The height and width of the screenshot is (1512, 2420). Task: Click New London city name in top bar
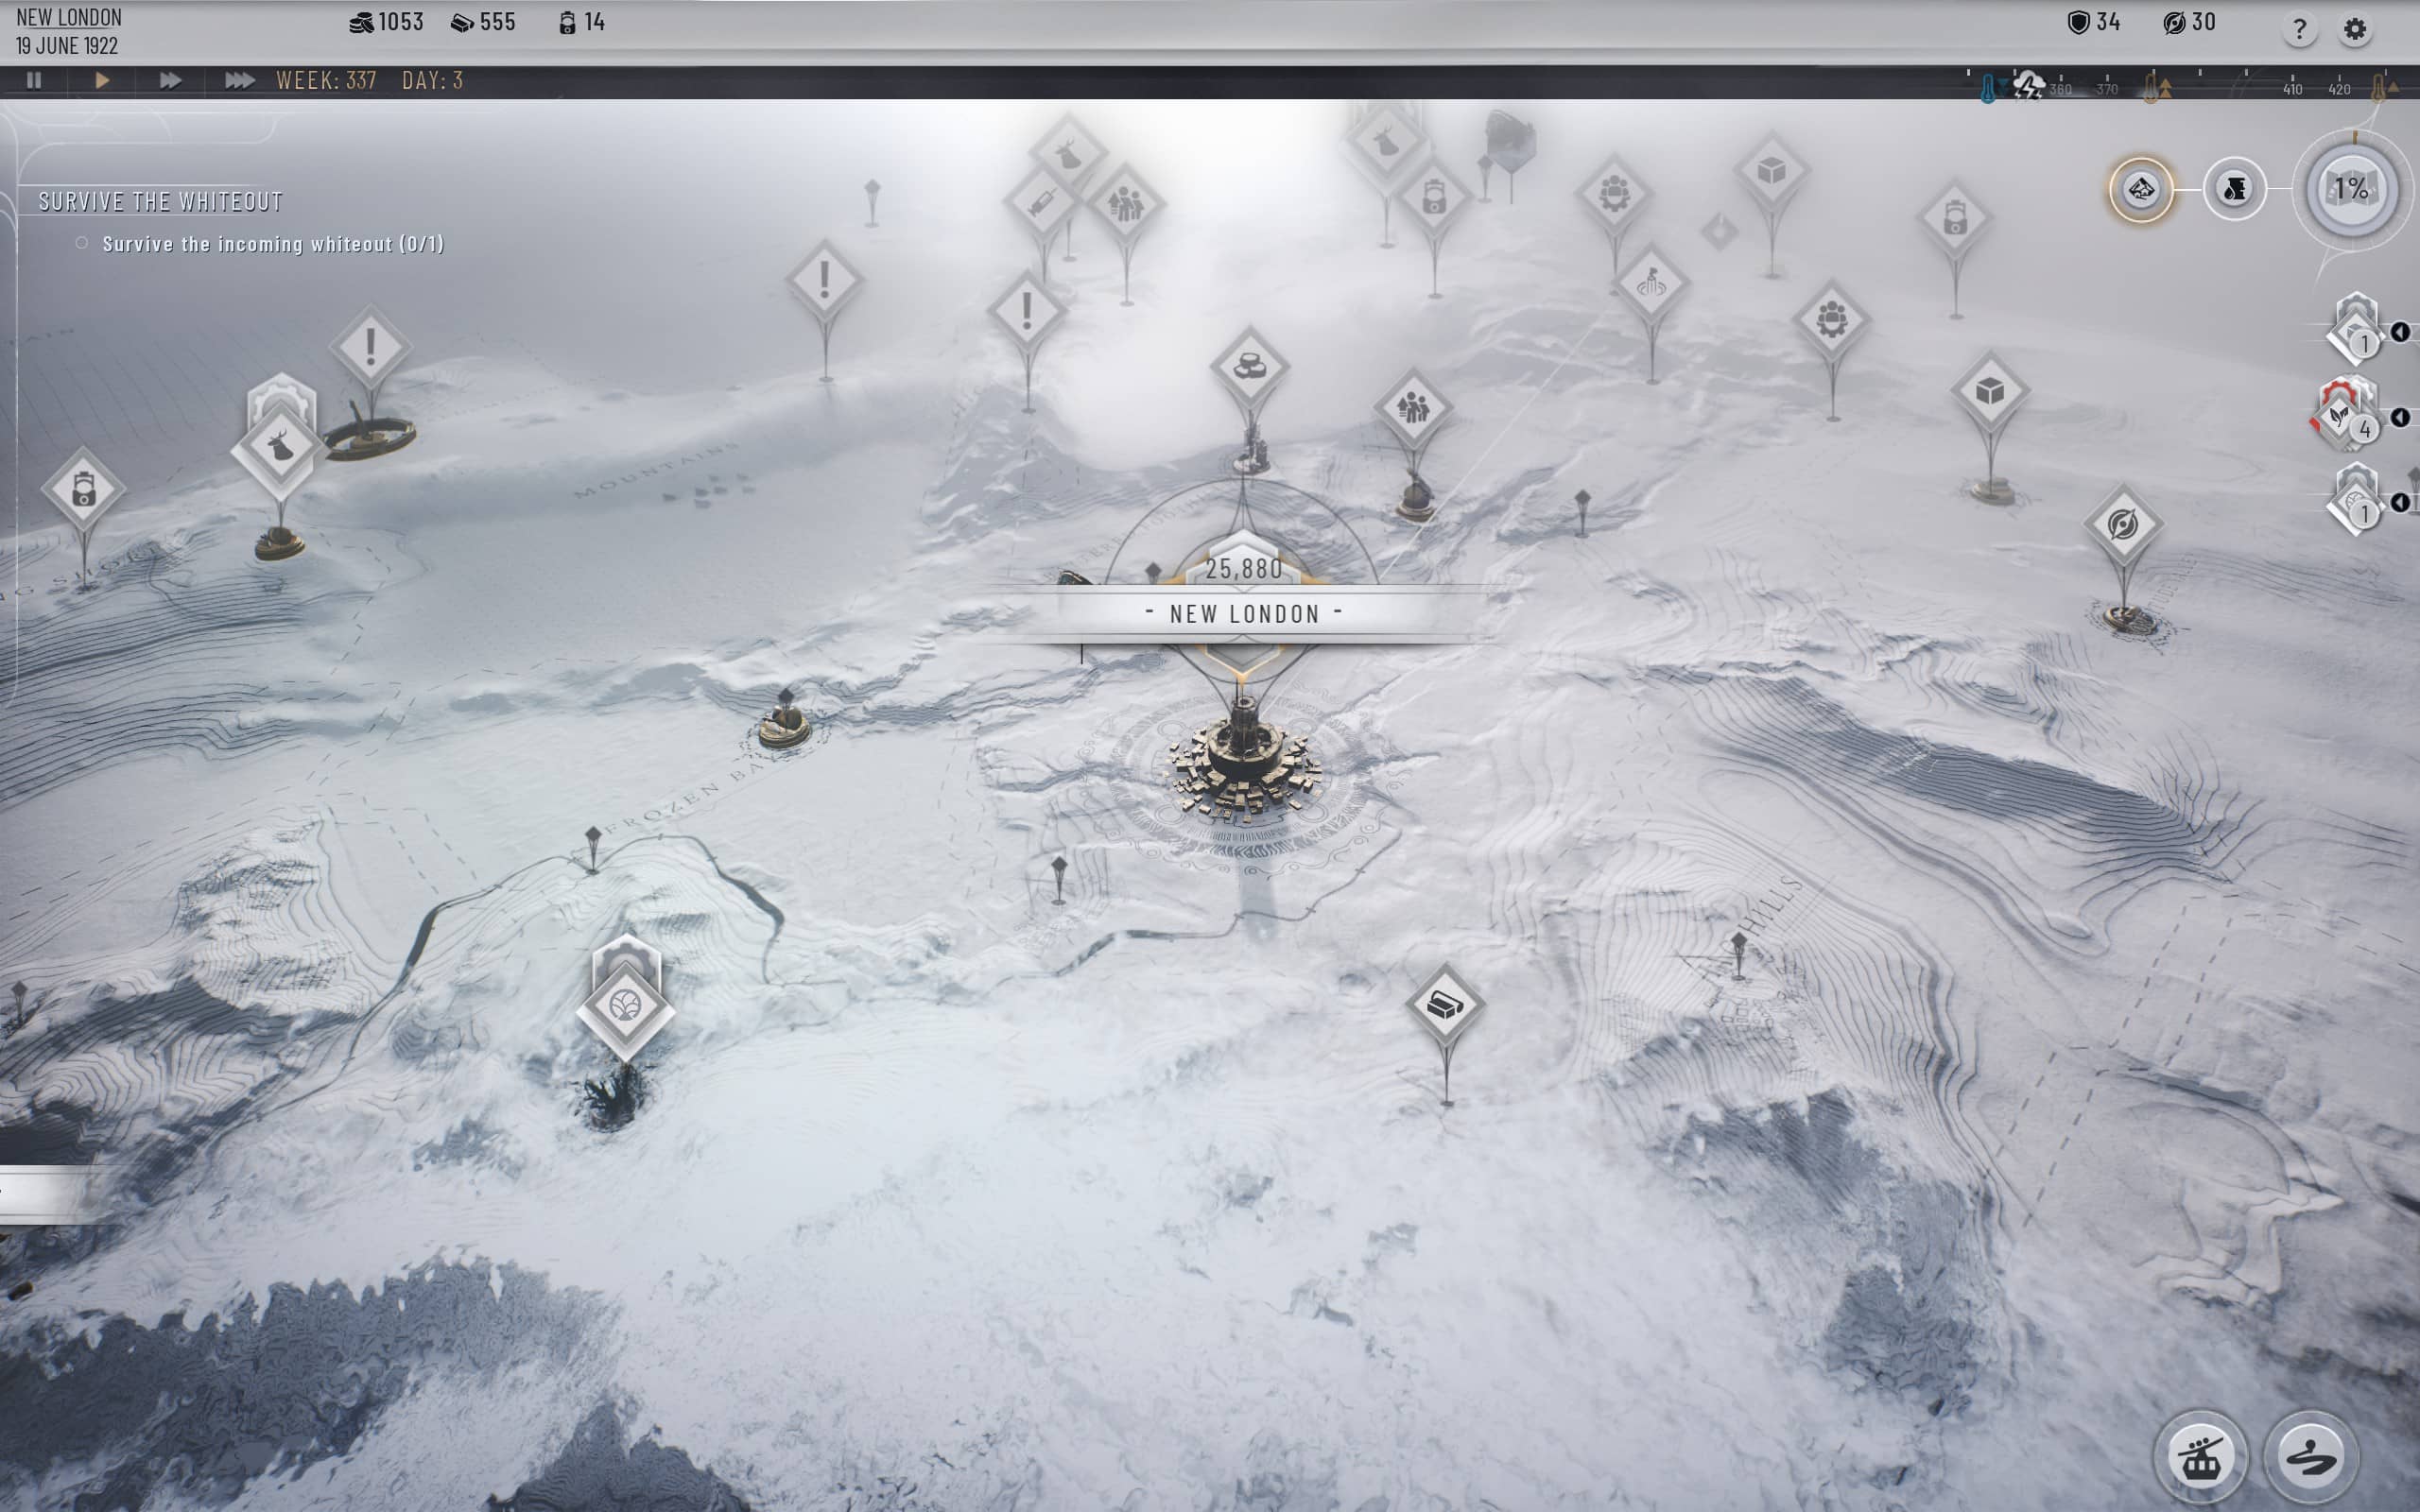[69, 17]
